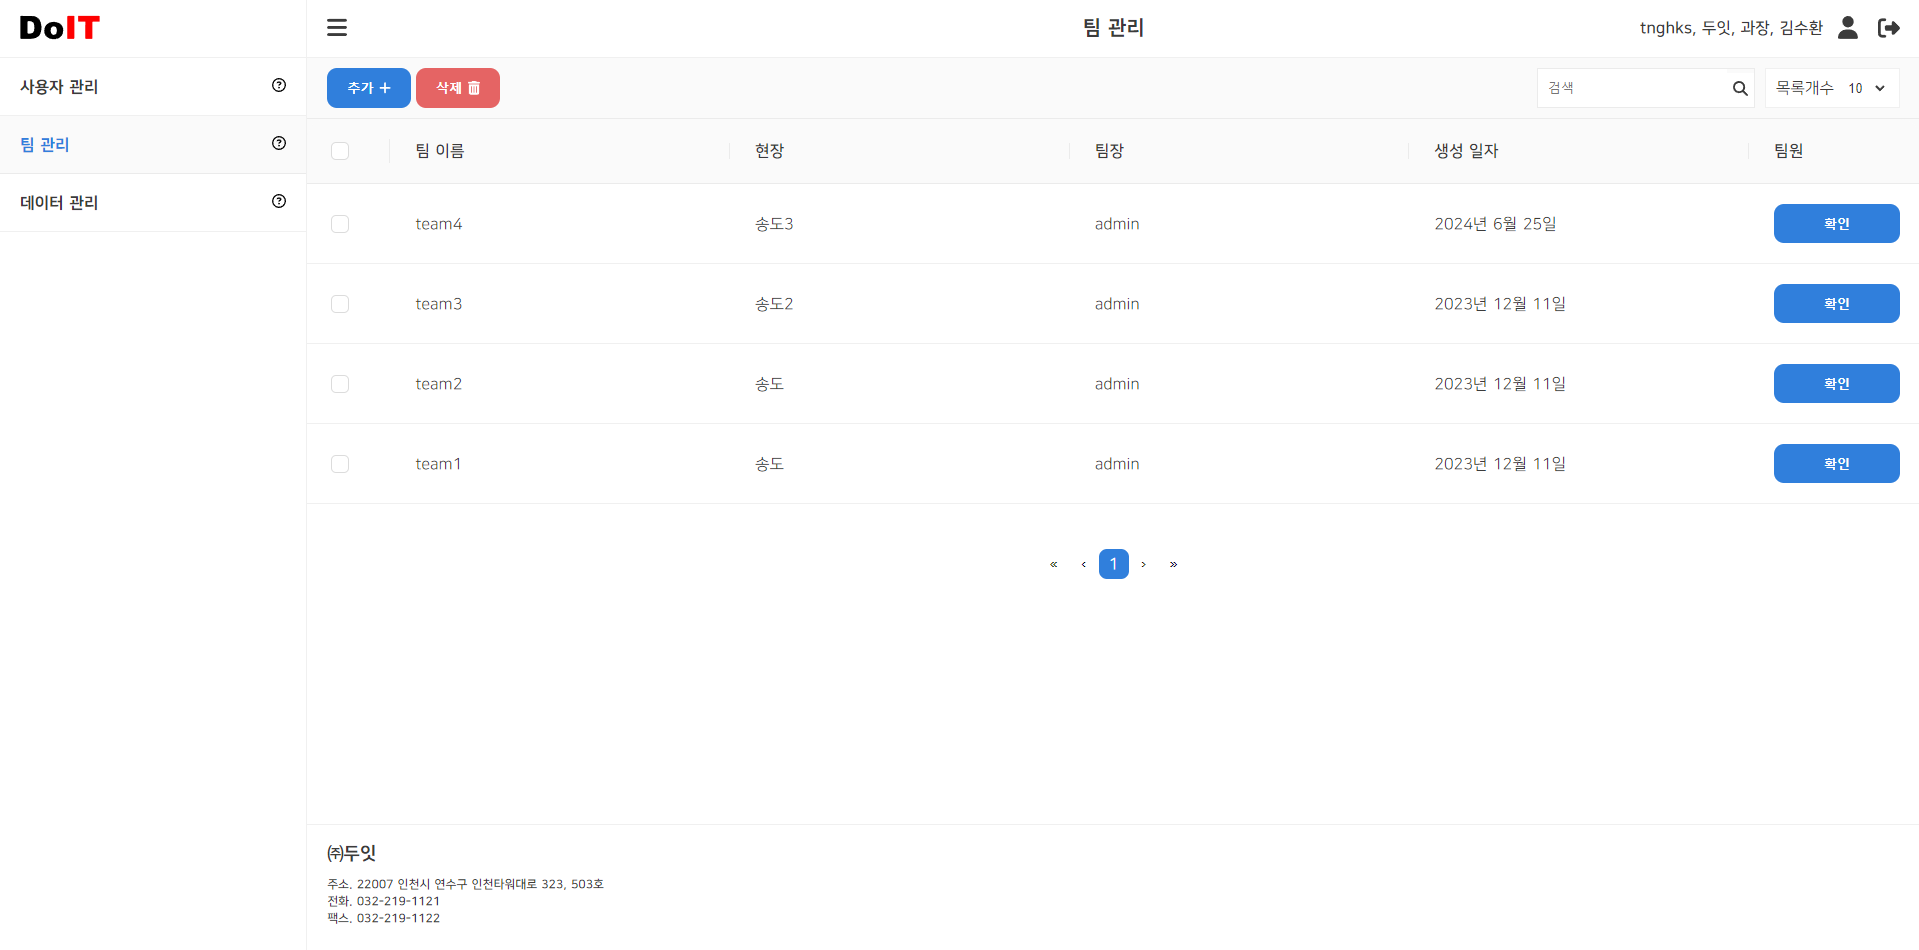
Task: Check the team4 row checkbox
Action: tap(340, 224)
